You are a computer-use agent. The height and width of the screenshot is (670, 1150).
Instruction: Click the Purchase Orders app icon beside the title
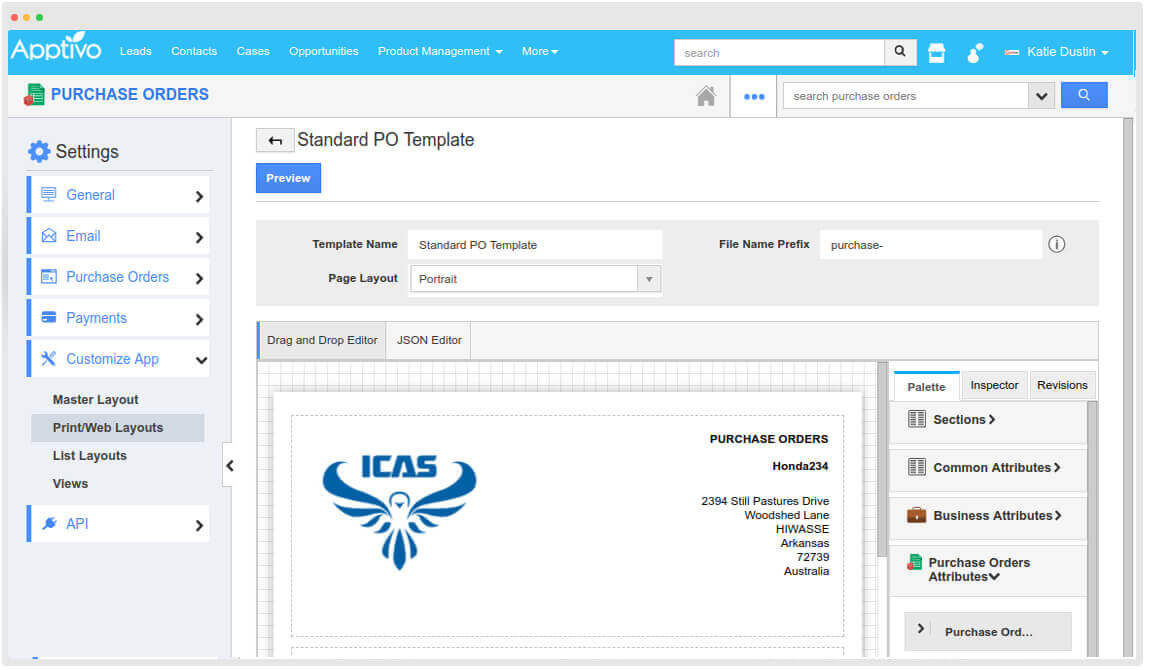pos(35,94)
